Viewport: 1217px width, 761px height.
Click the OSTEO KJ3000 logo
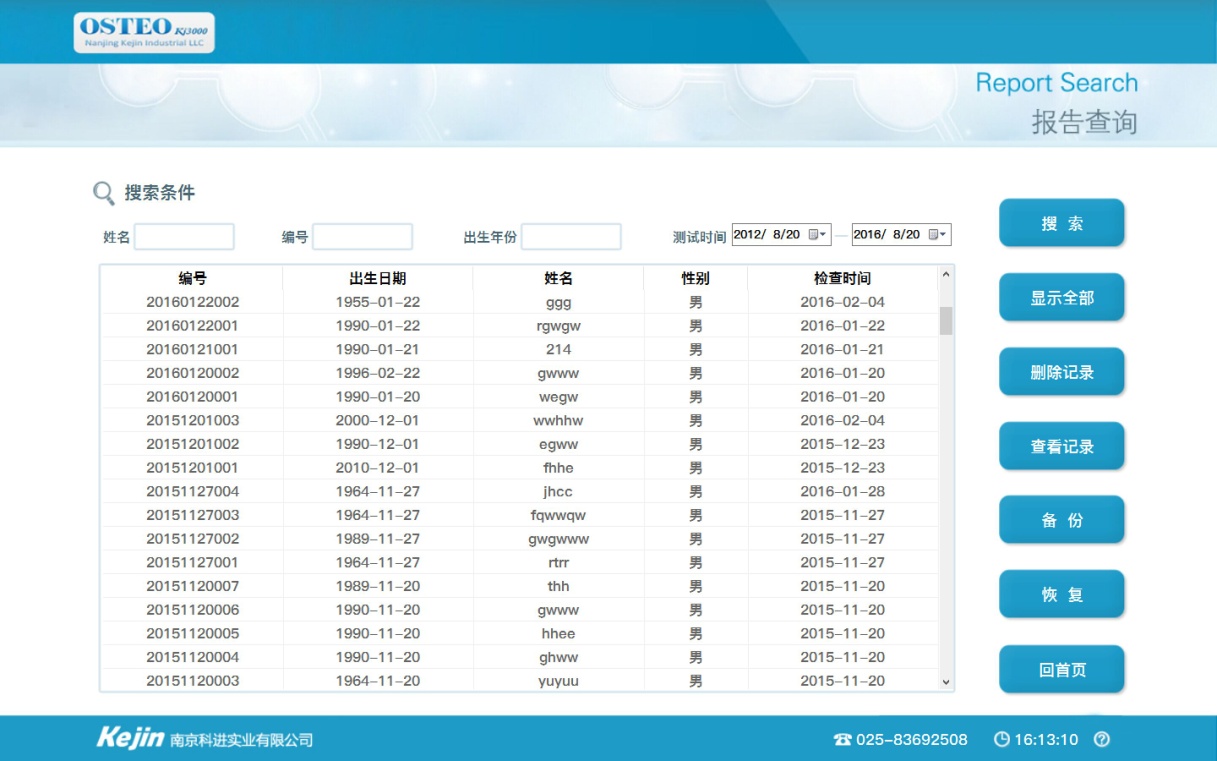(x=144, y=32)
